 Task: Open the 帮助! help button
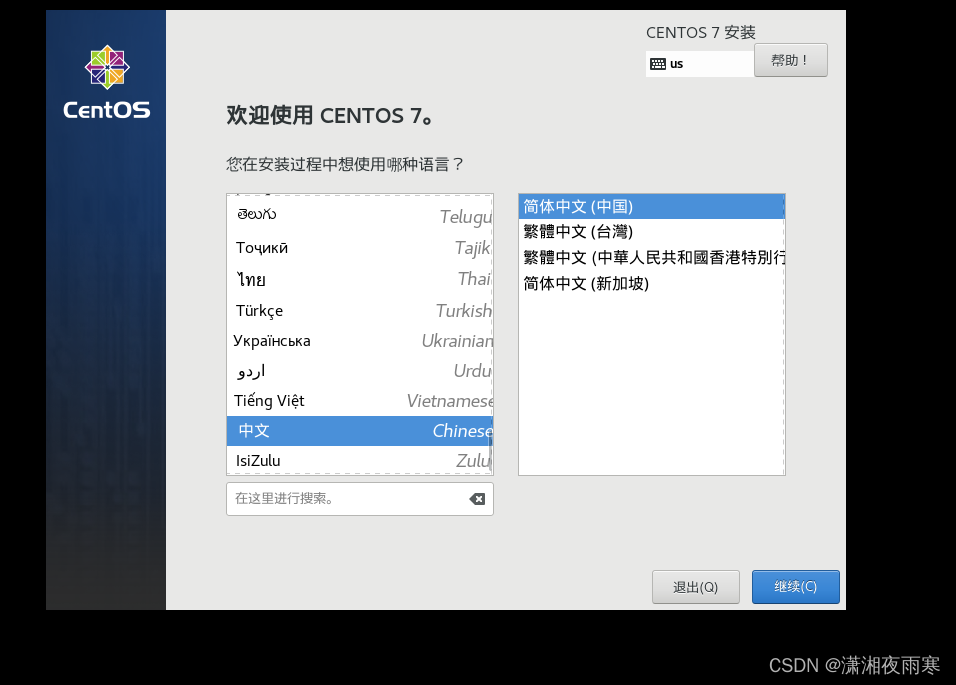click(790, 60)
